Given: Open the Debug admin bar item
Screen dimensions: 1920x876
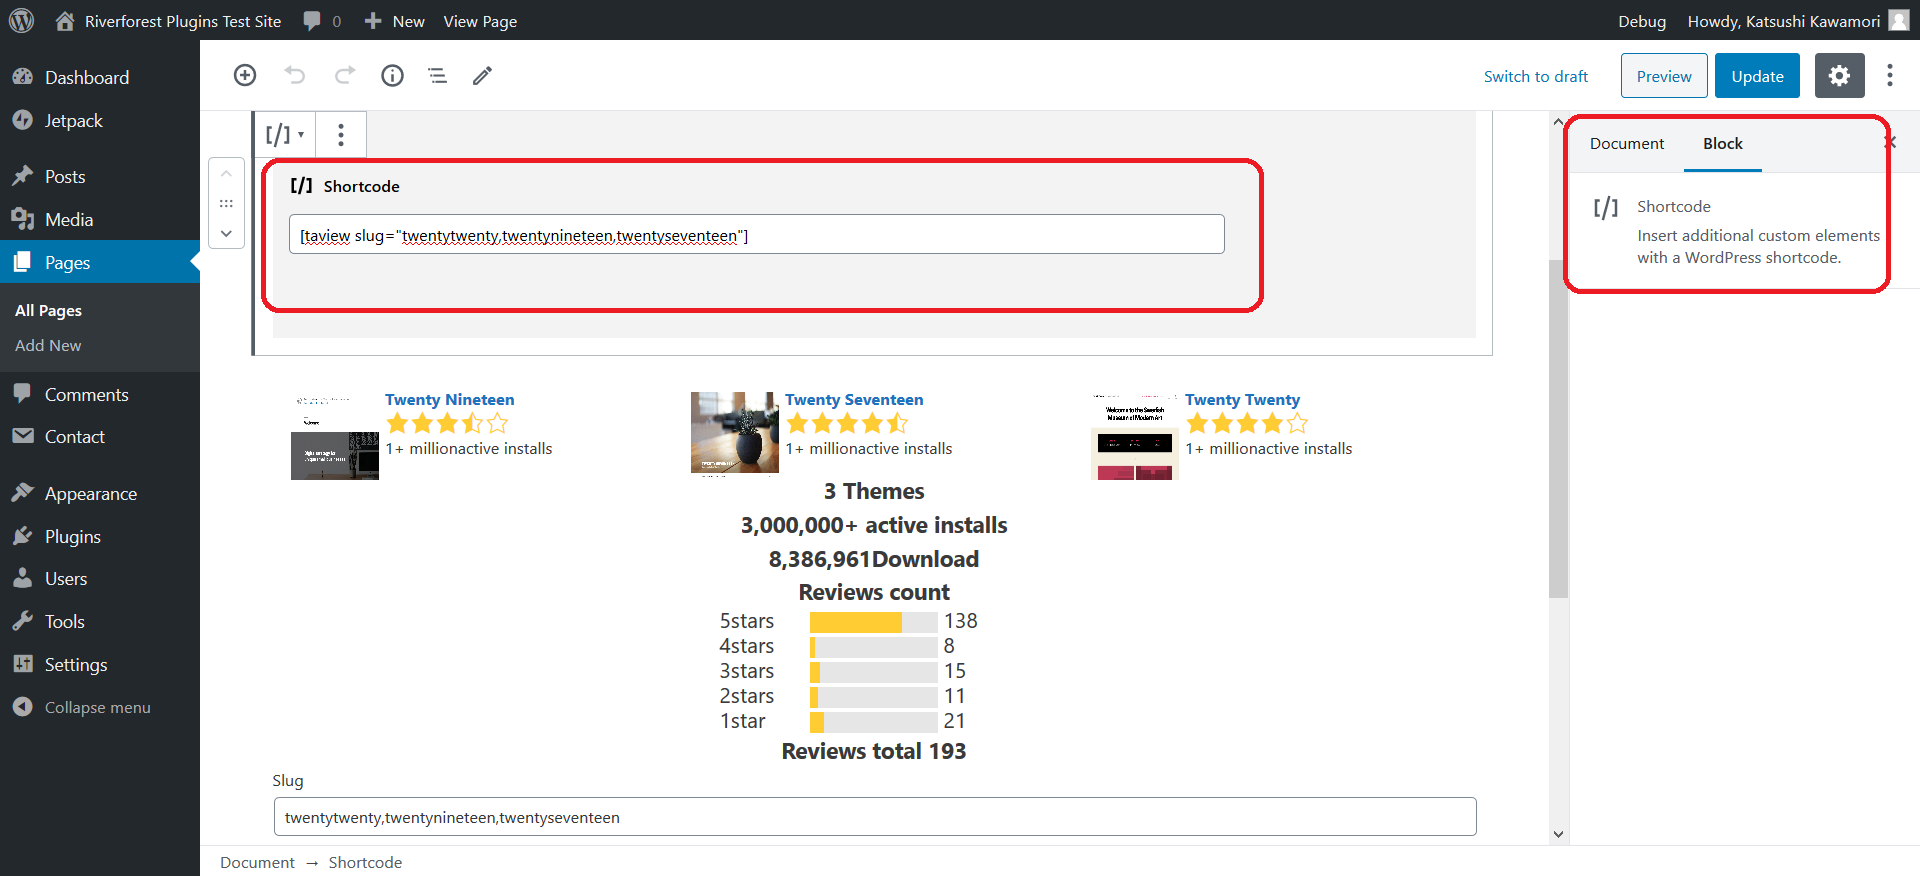Looking at the screenshot, I should (x=1642, y=21).
